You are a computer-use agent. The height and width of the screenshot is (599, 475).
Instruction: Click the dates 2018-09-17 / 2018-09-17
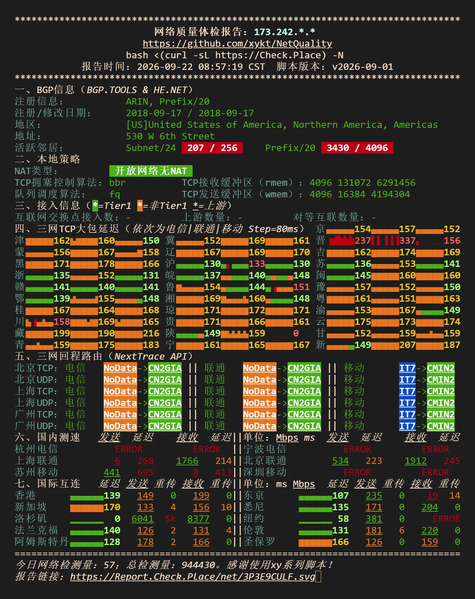pyautogui.click(x=190, y=113)
